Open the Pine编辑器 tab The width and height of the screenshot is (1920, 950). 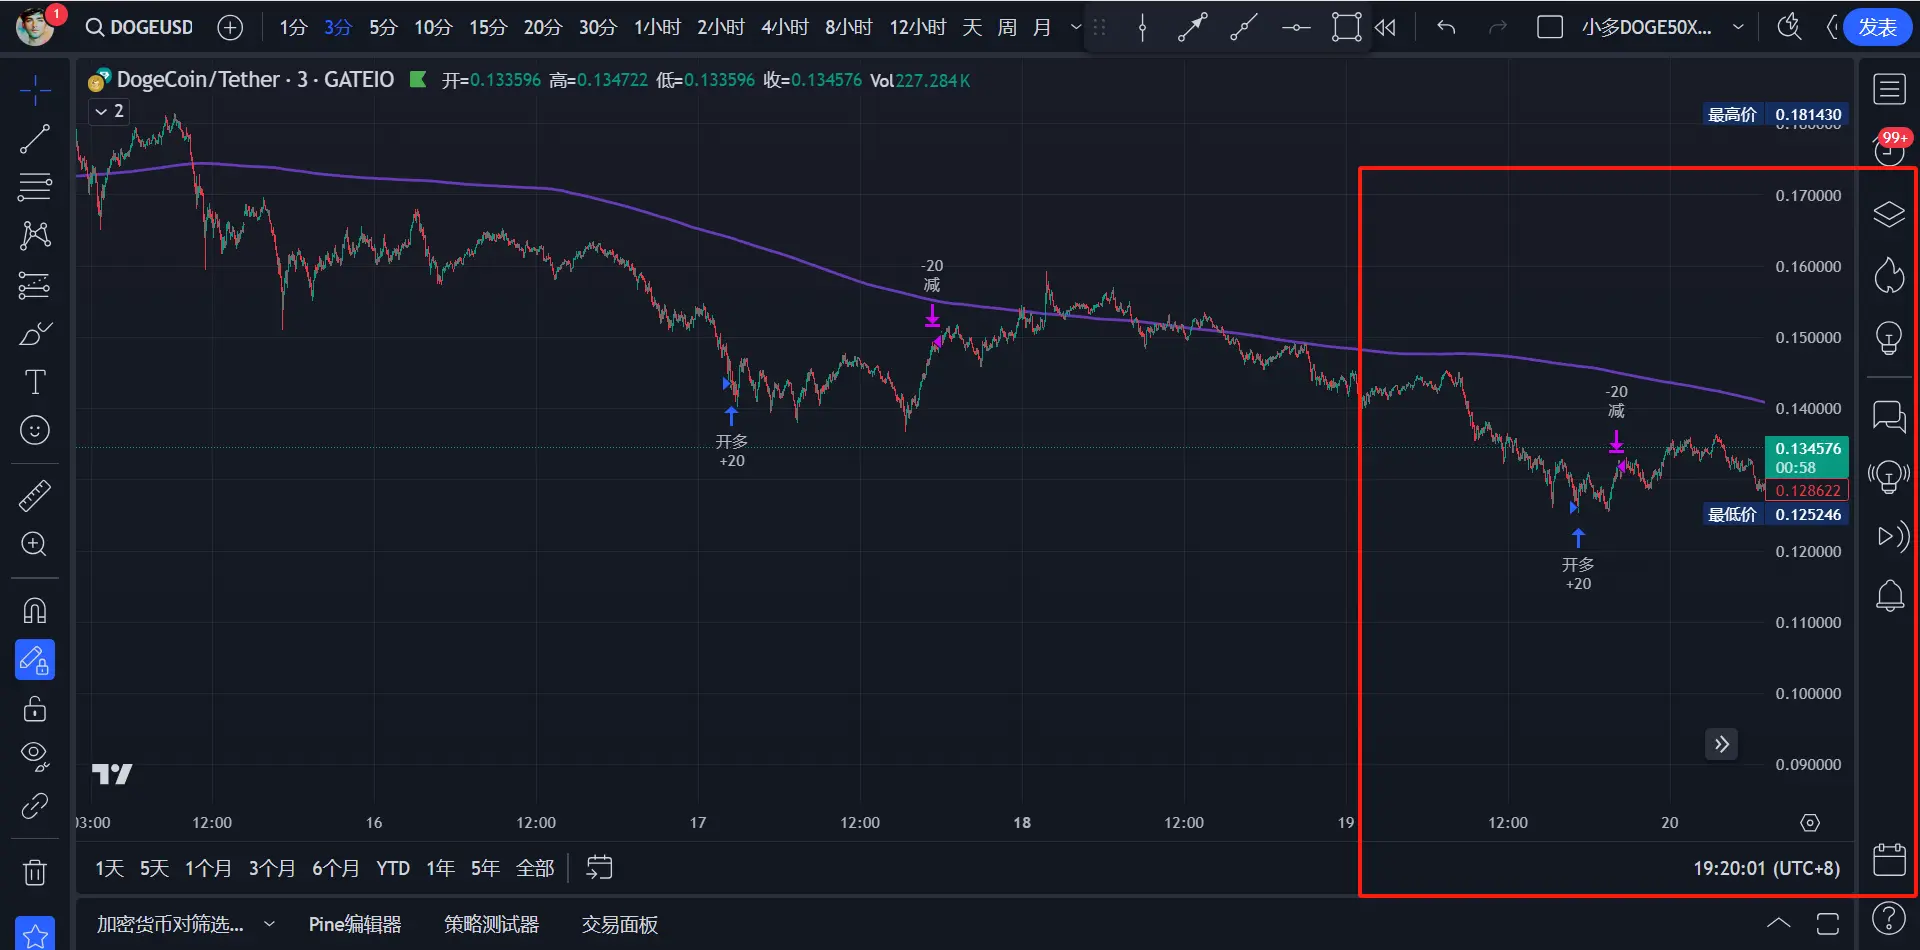[355, 924]
